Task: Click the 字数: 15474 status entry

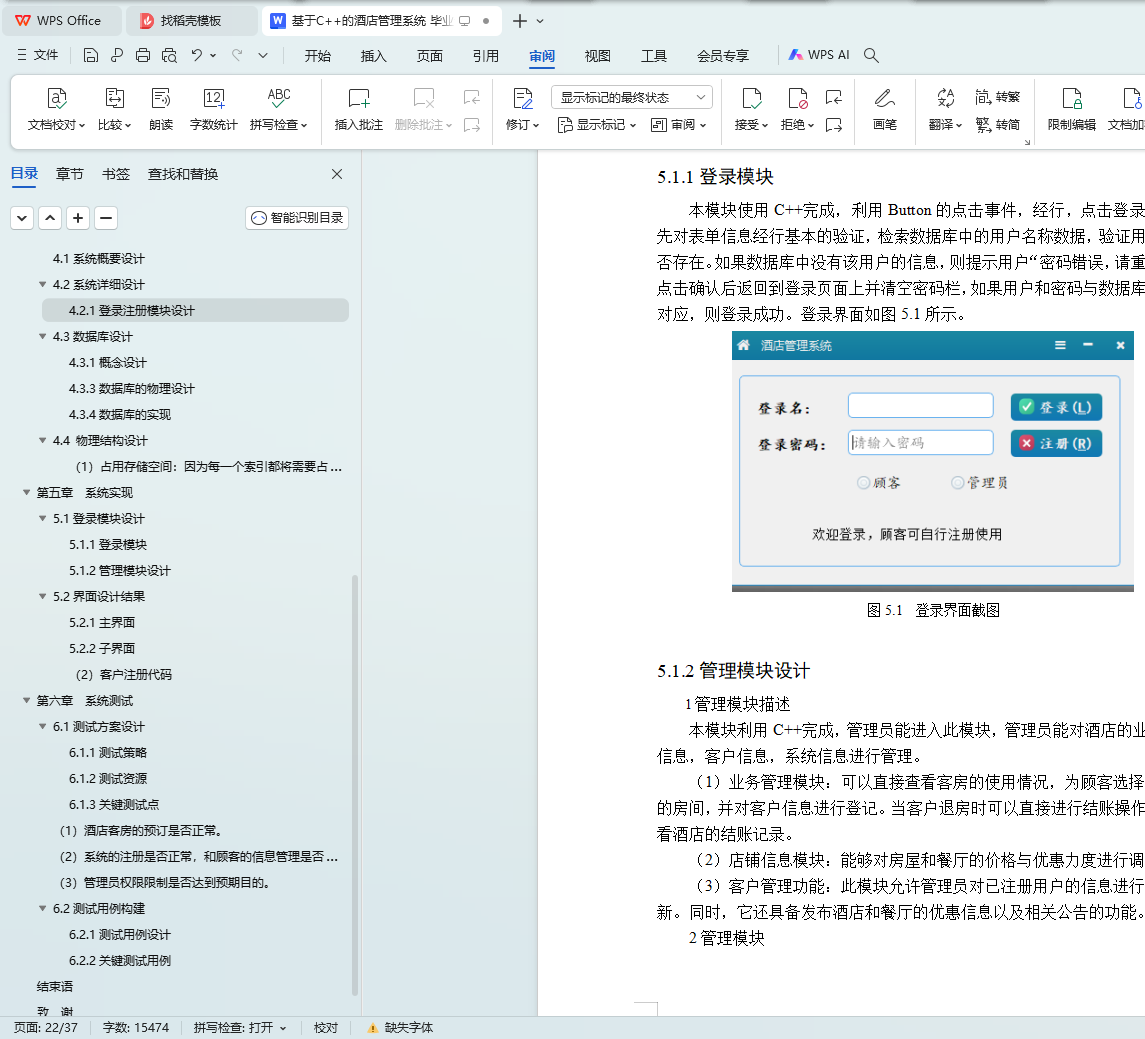Action: [136, 1028]
